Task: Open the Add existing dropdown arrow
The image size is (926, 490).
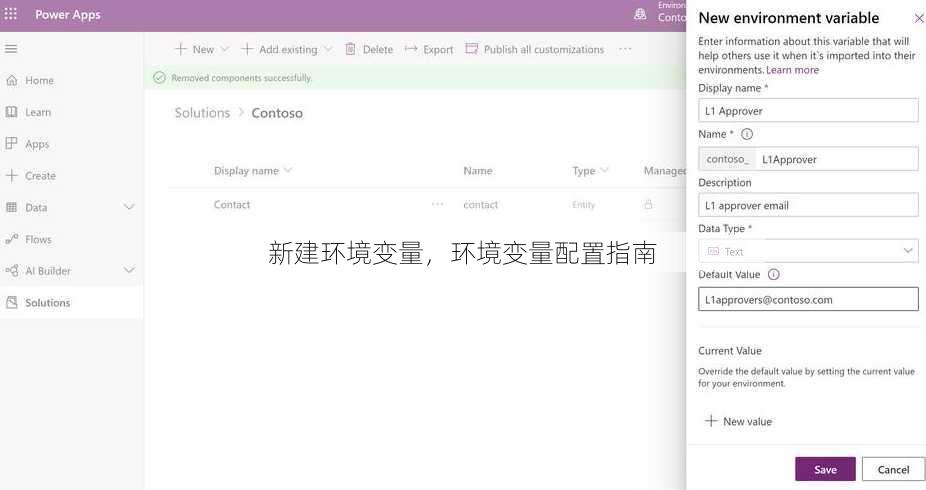Action: tap(328, 49)
